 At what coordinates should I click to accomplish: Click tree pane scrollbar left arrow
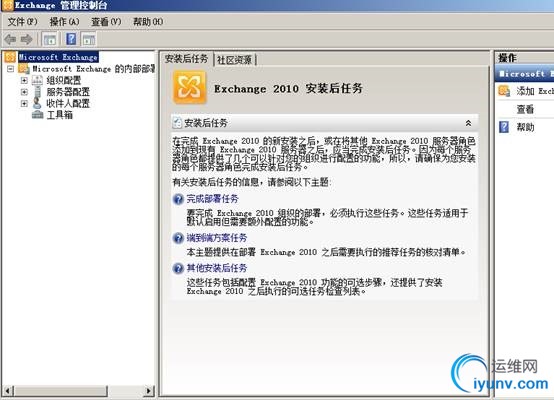[8, 390]
